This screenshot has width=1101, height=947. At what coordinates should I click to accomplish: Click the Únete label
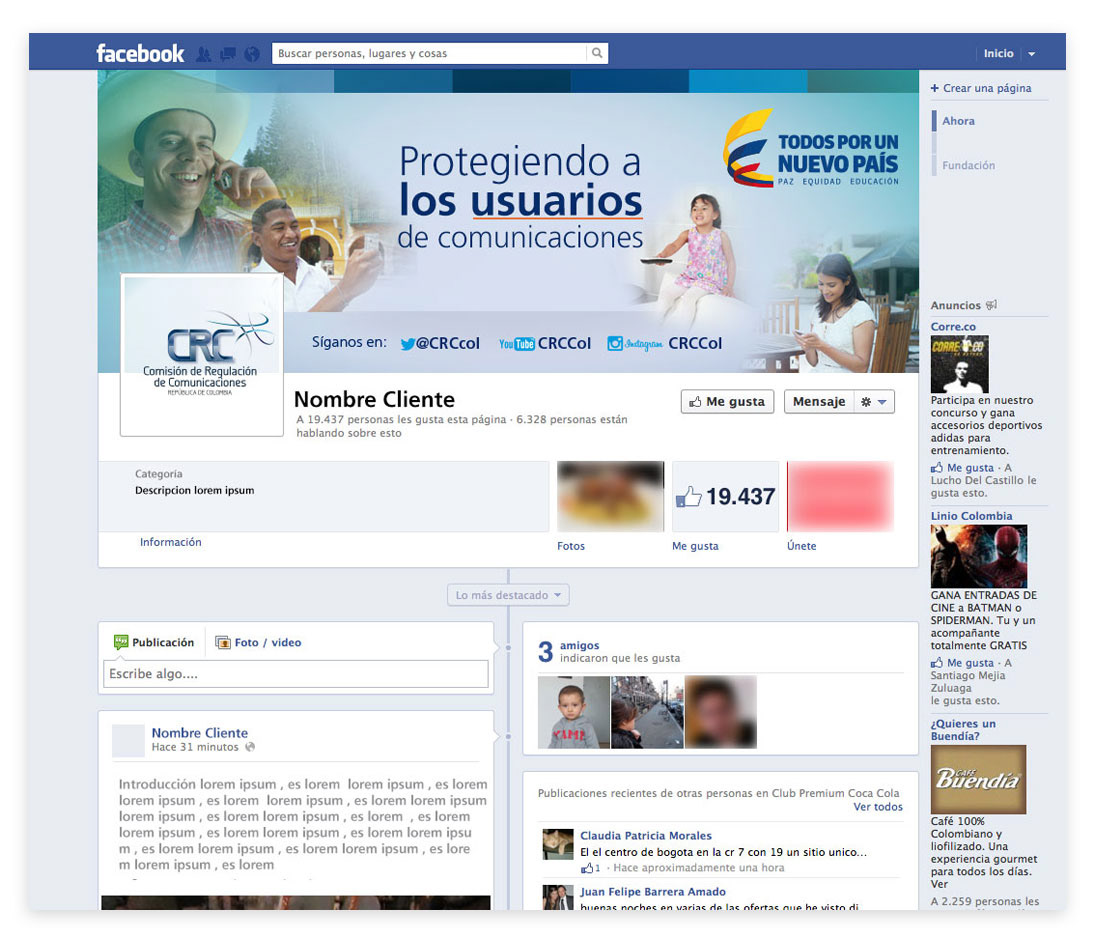coord(801,546)
